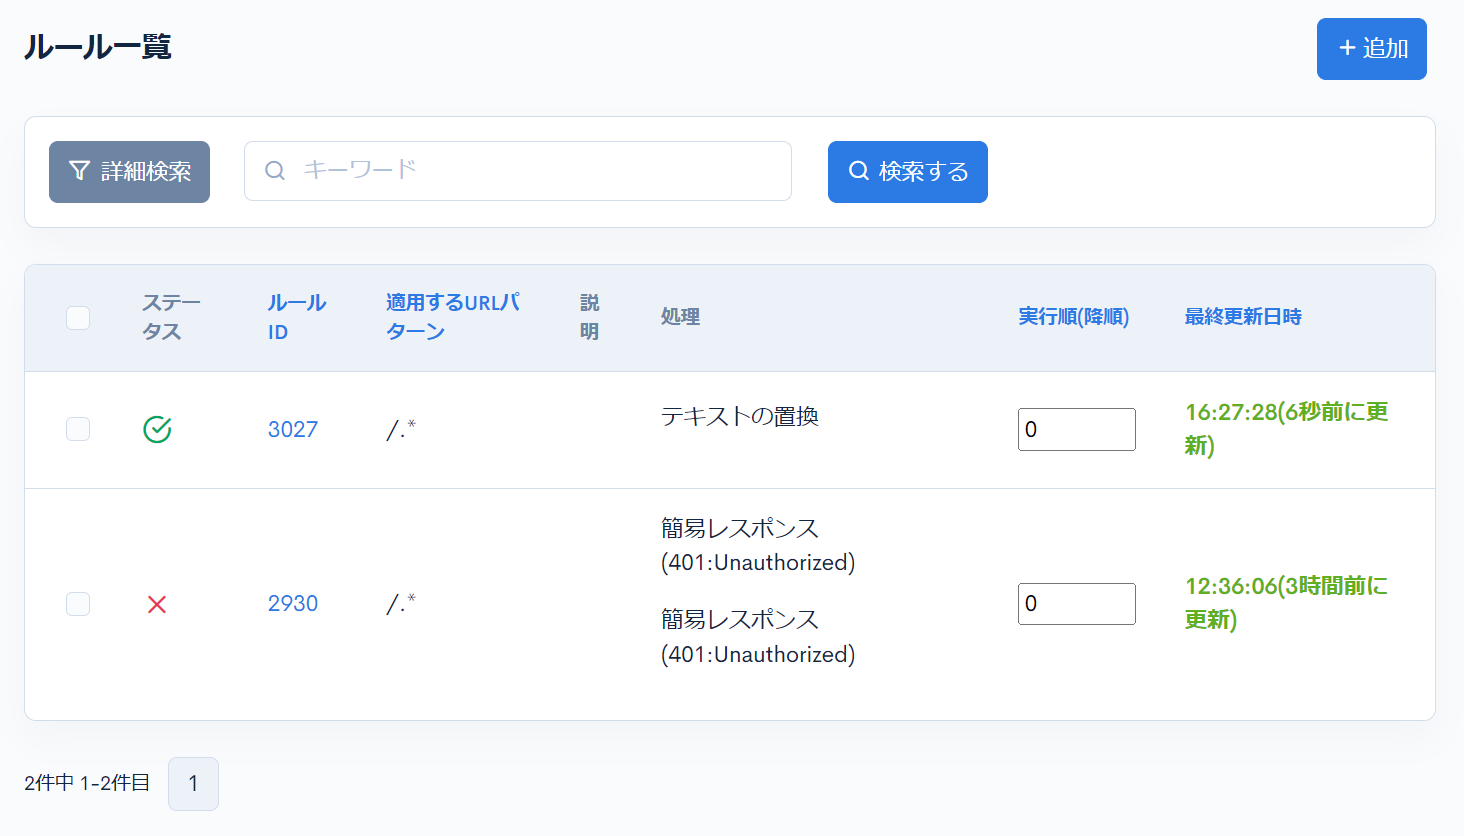Click the green enabled status icon for rule 3027

click(157, 429)
